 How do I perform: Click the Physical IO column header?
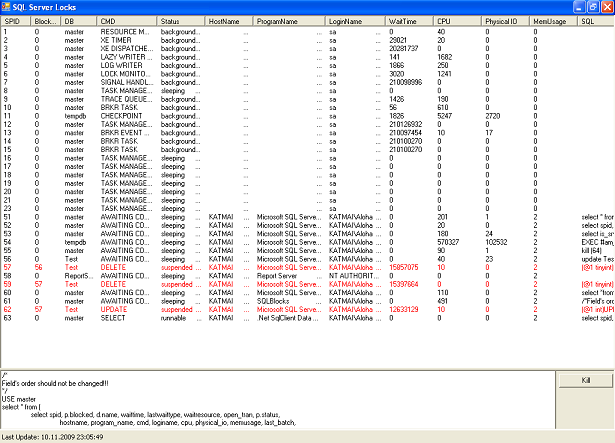(x=505, y=21)
